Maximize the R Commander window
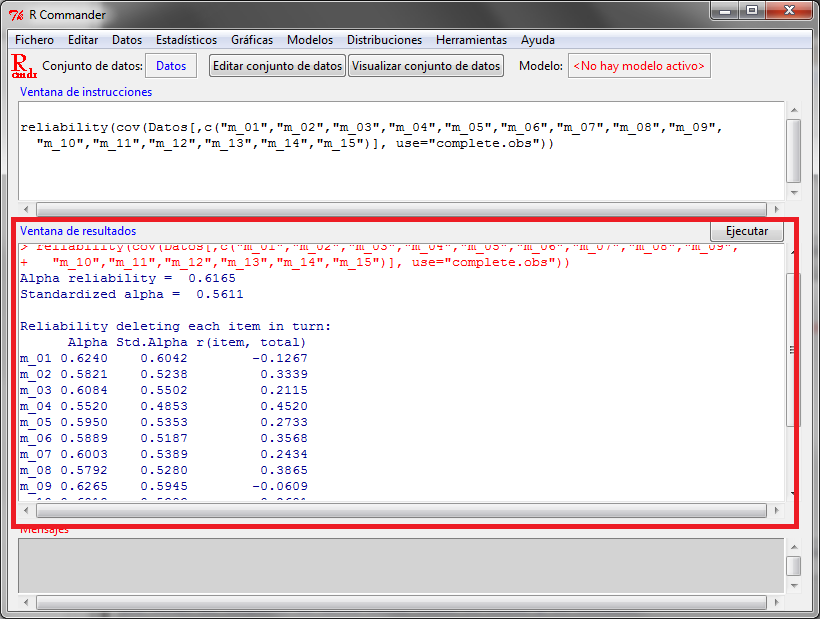The height and width of the screenshot is (619, 820). click(752, 11)
